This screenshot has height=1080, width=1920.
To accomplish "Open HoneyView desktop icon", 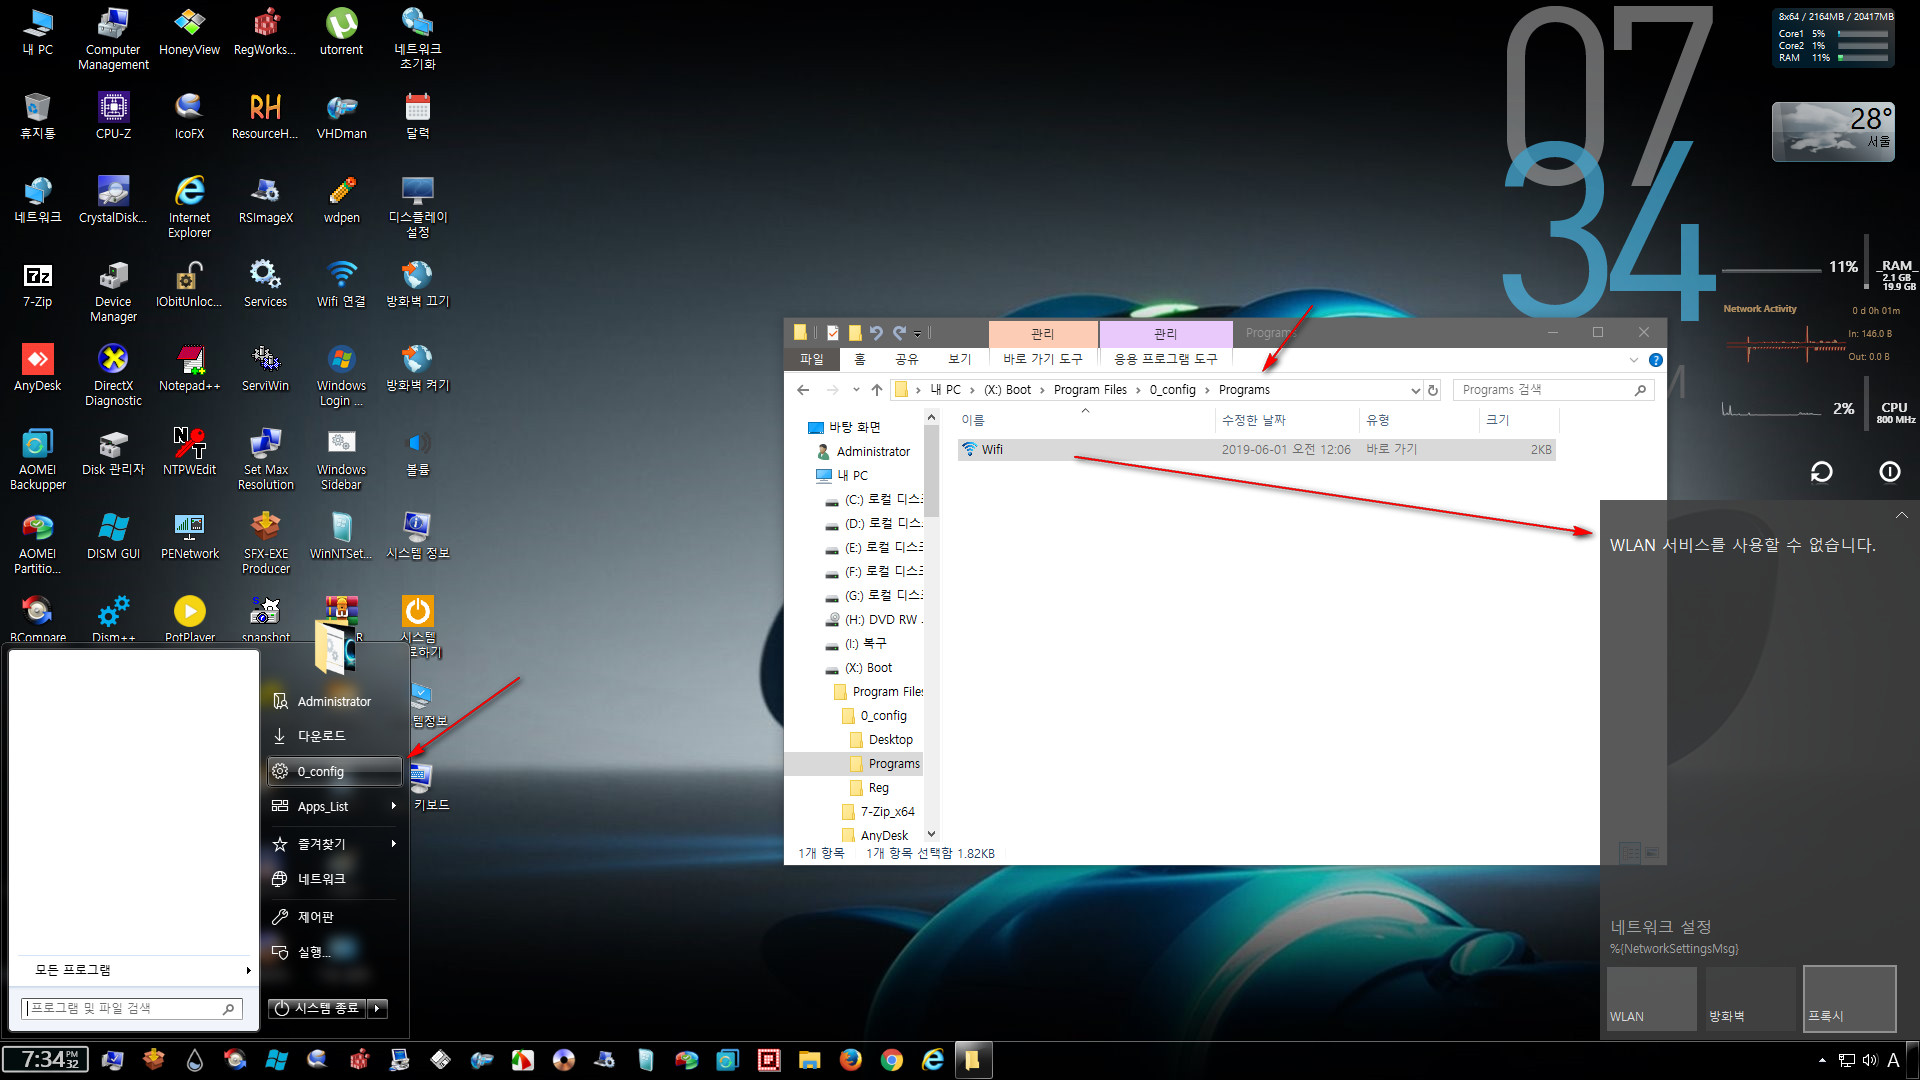I will (x=189, y=31).
